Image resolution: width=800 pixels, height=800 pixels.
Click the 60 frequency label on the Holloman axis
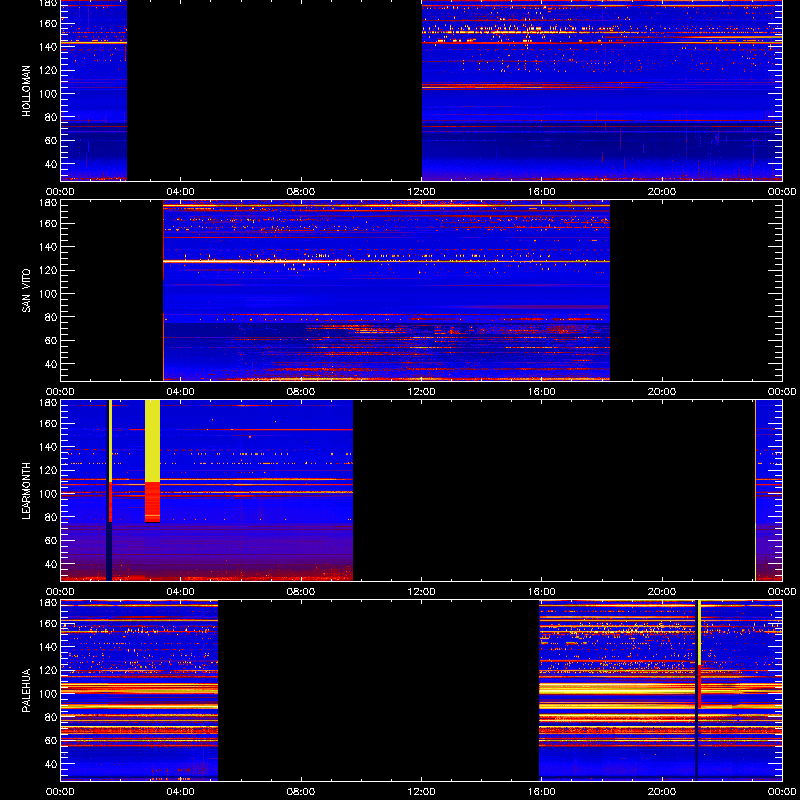point(51,141)
